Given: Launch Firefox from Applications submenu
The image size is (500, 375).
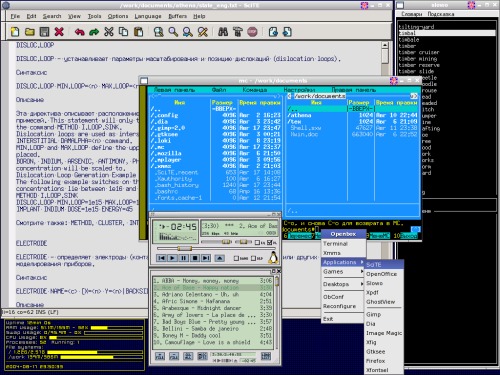Looking at the screenshot, I should click(384, 361).
